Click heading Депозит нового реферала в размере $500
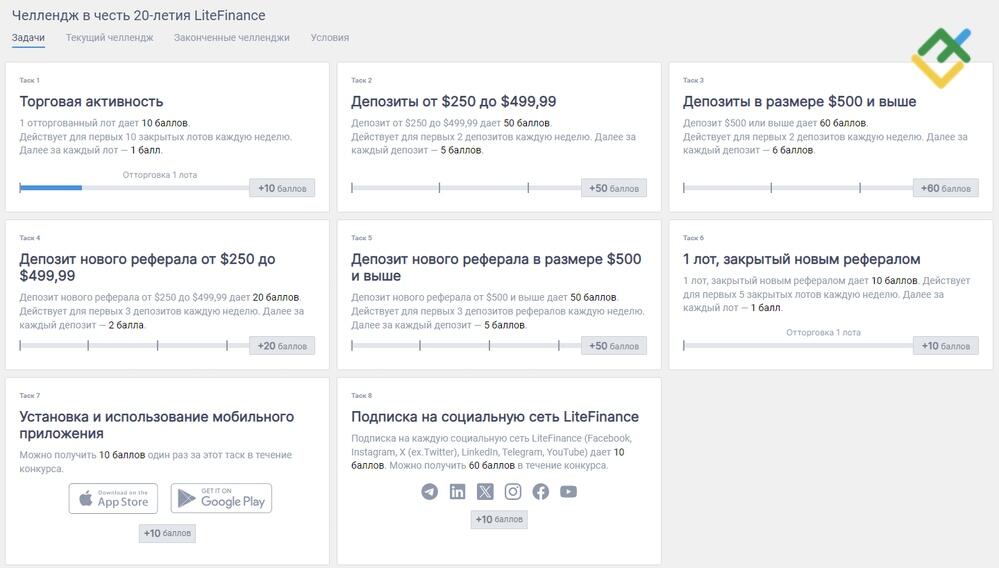 [496, 267]
